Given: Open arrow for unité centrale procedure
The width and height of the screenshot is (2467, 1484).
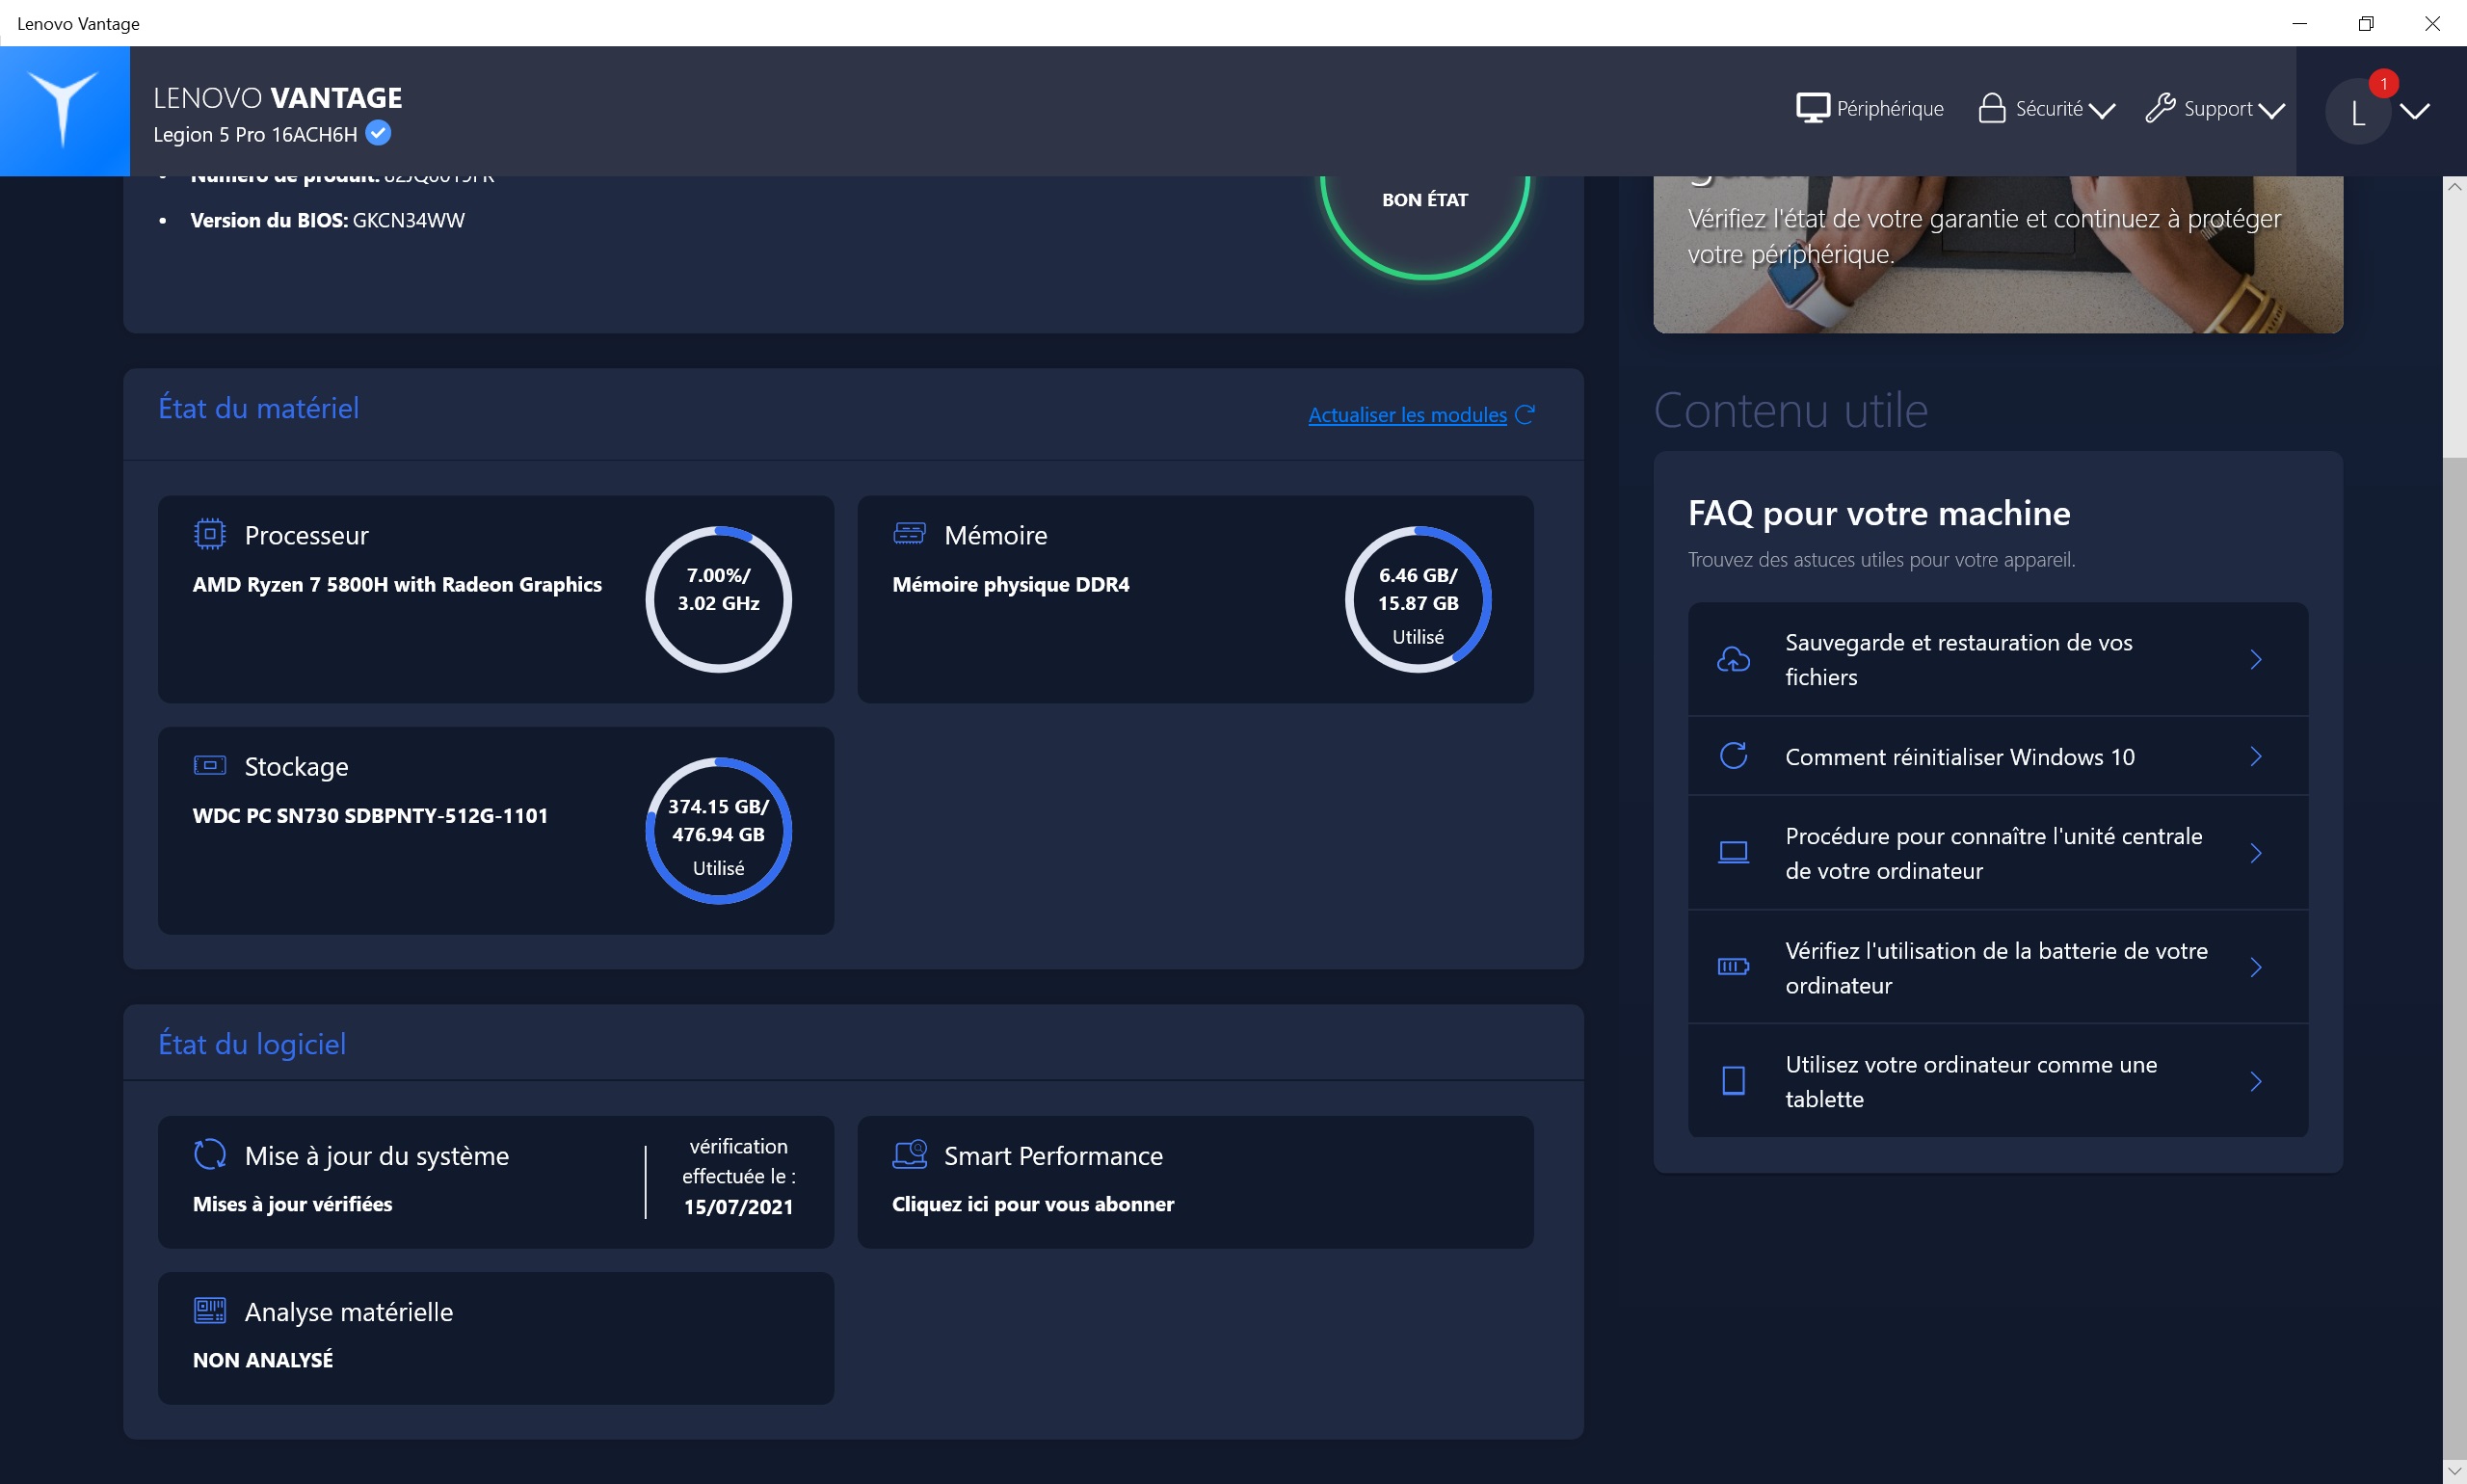Looking at the screenshot, I should point(2255,853).
